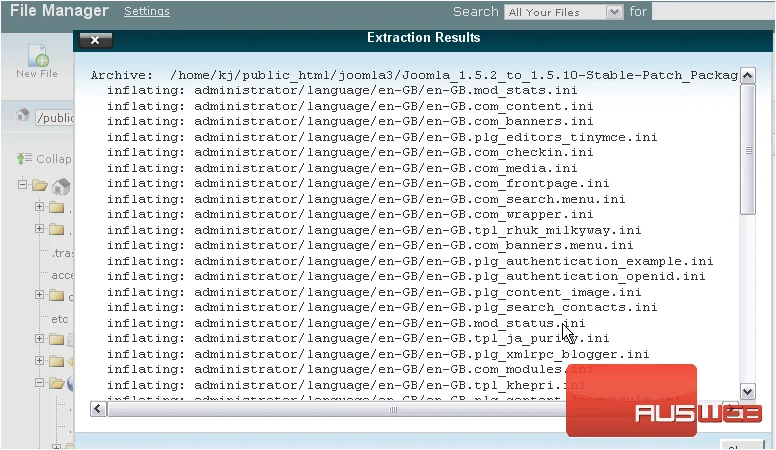Click the en-GB.mod_stats.ini line

click(342, 91)
